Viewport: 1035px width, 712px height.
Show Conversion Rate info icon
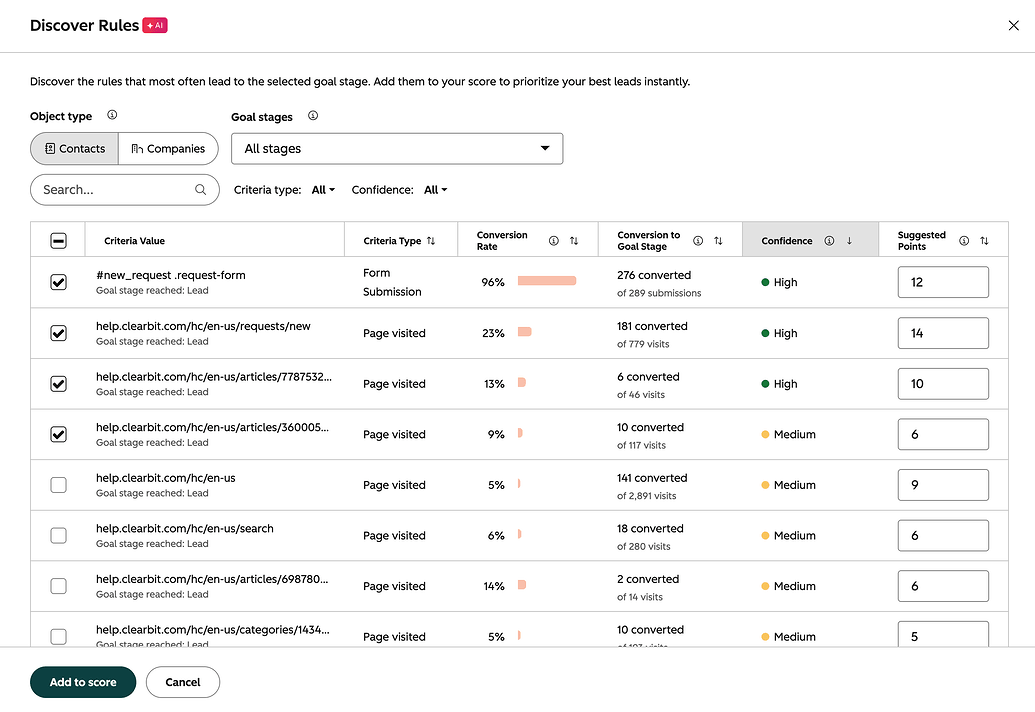click(554, 241)
